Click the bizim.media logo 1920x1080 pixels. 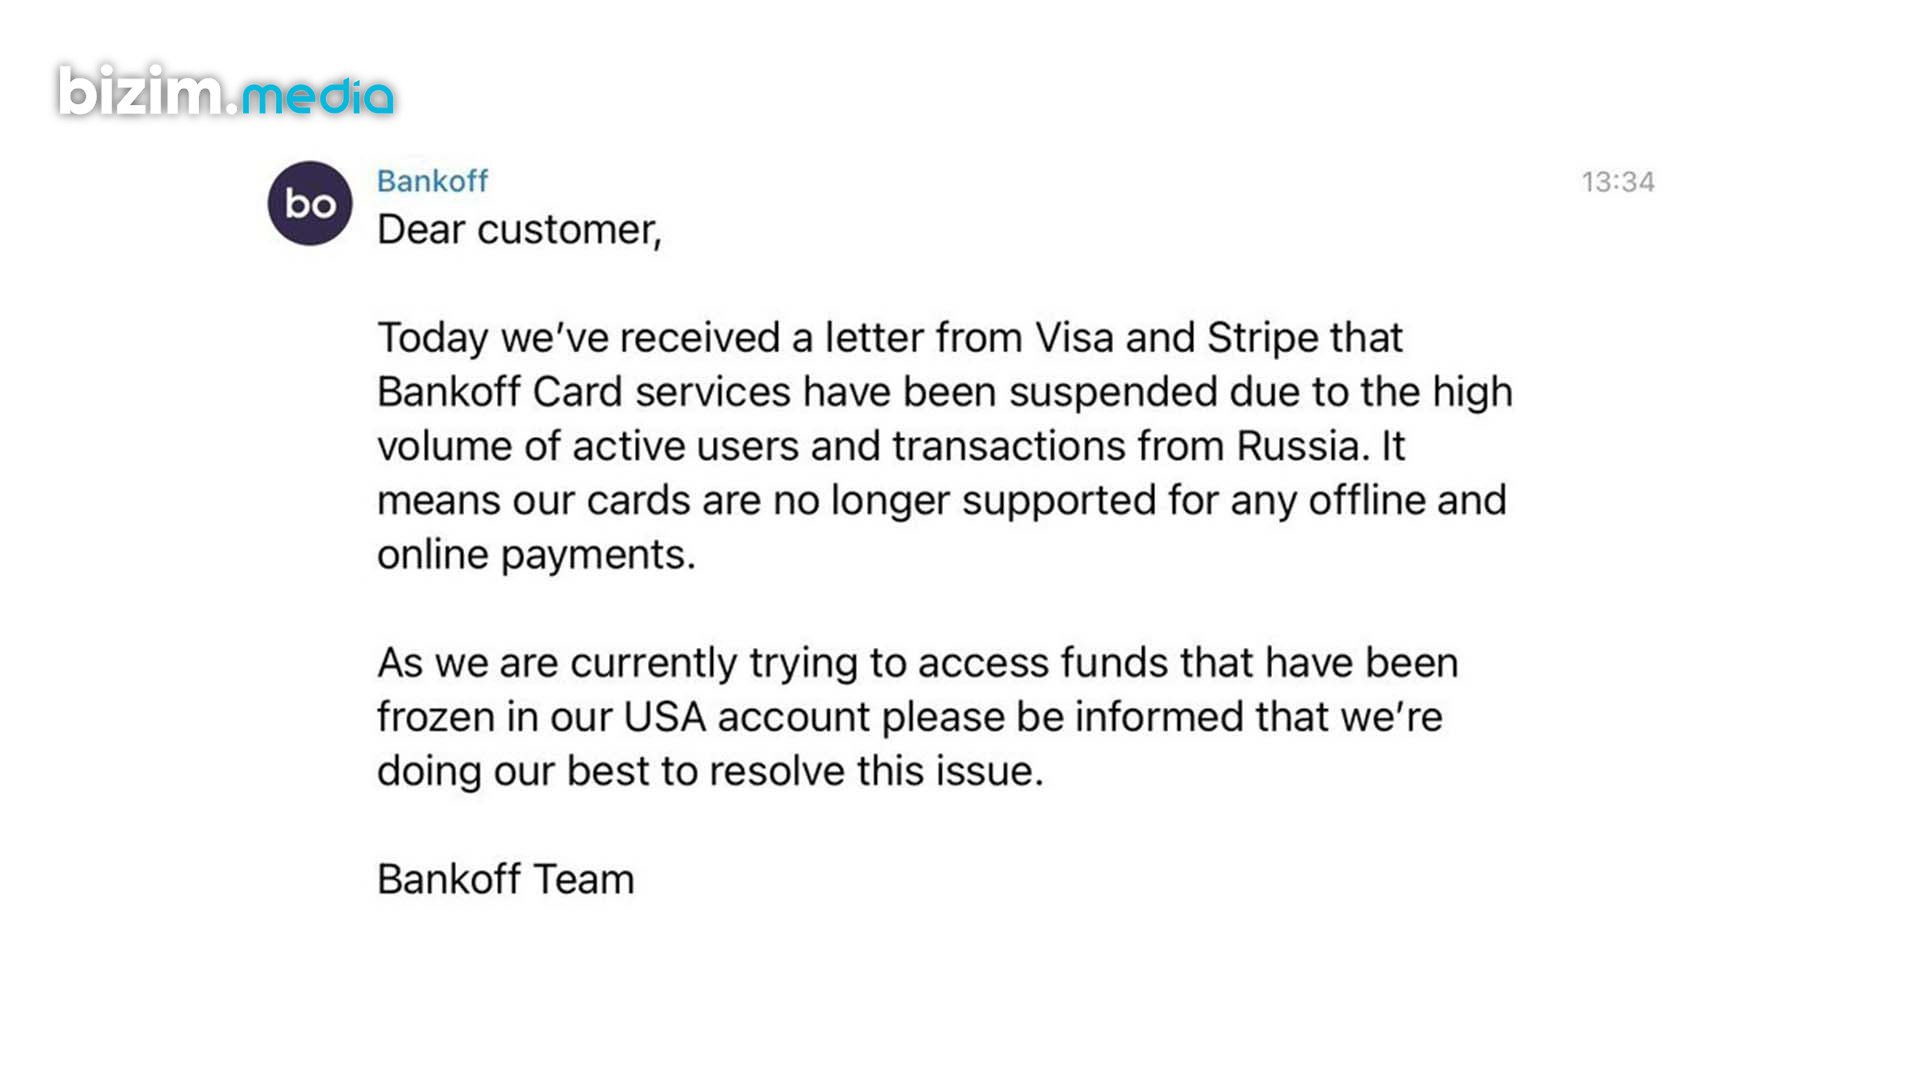pyautogui.click(x=226, y=91)
